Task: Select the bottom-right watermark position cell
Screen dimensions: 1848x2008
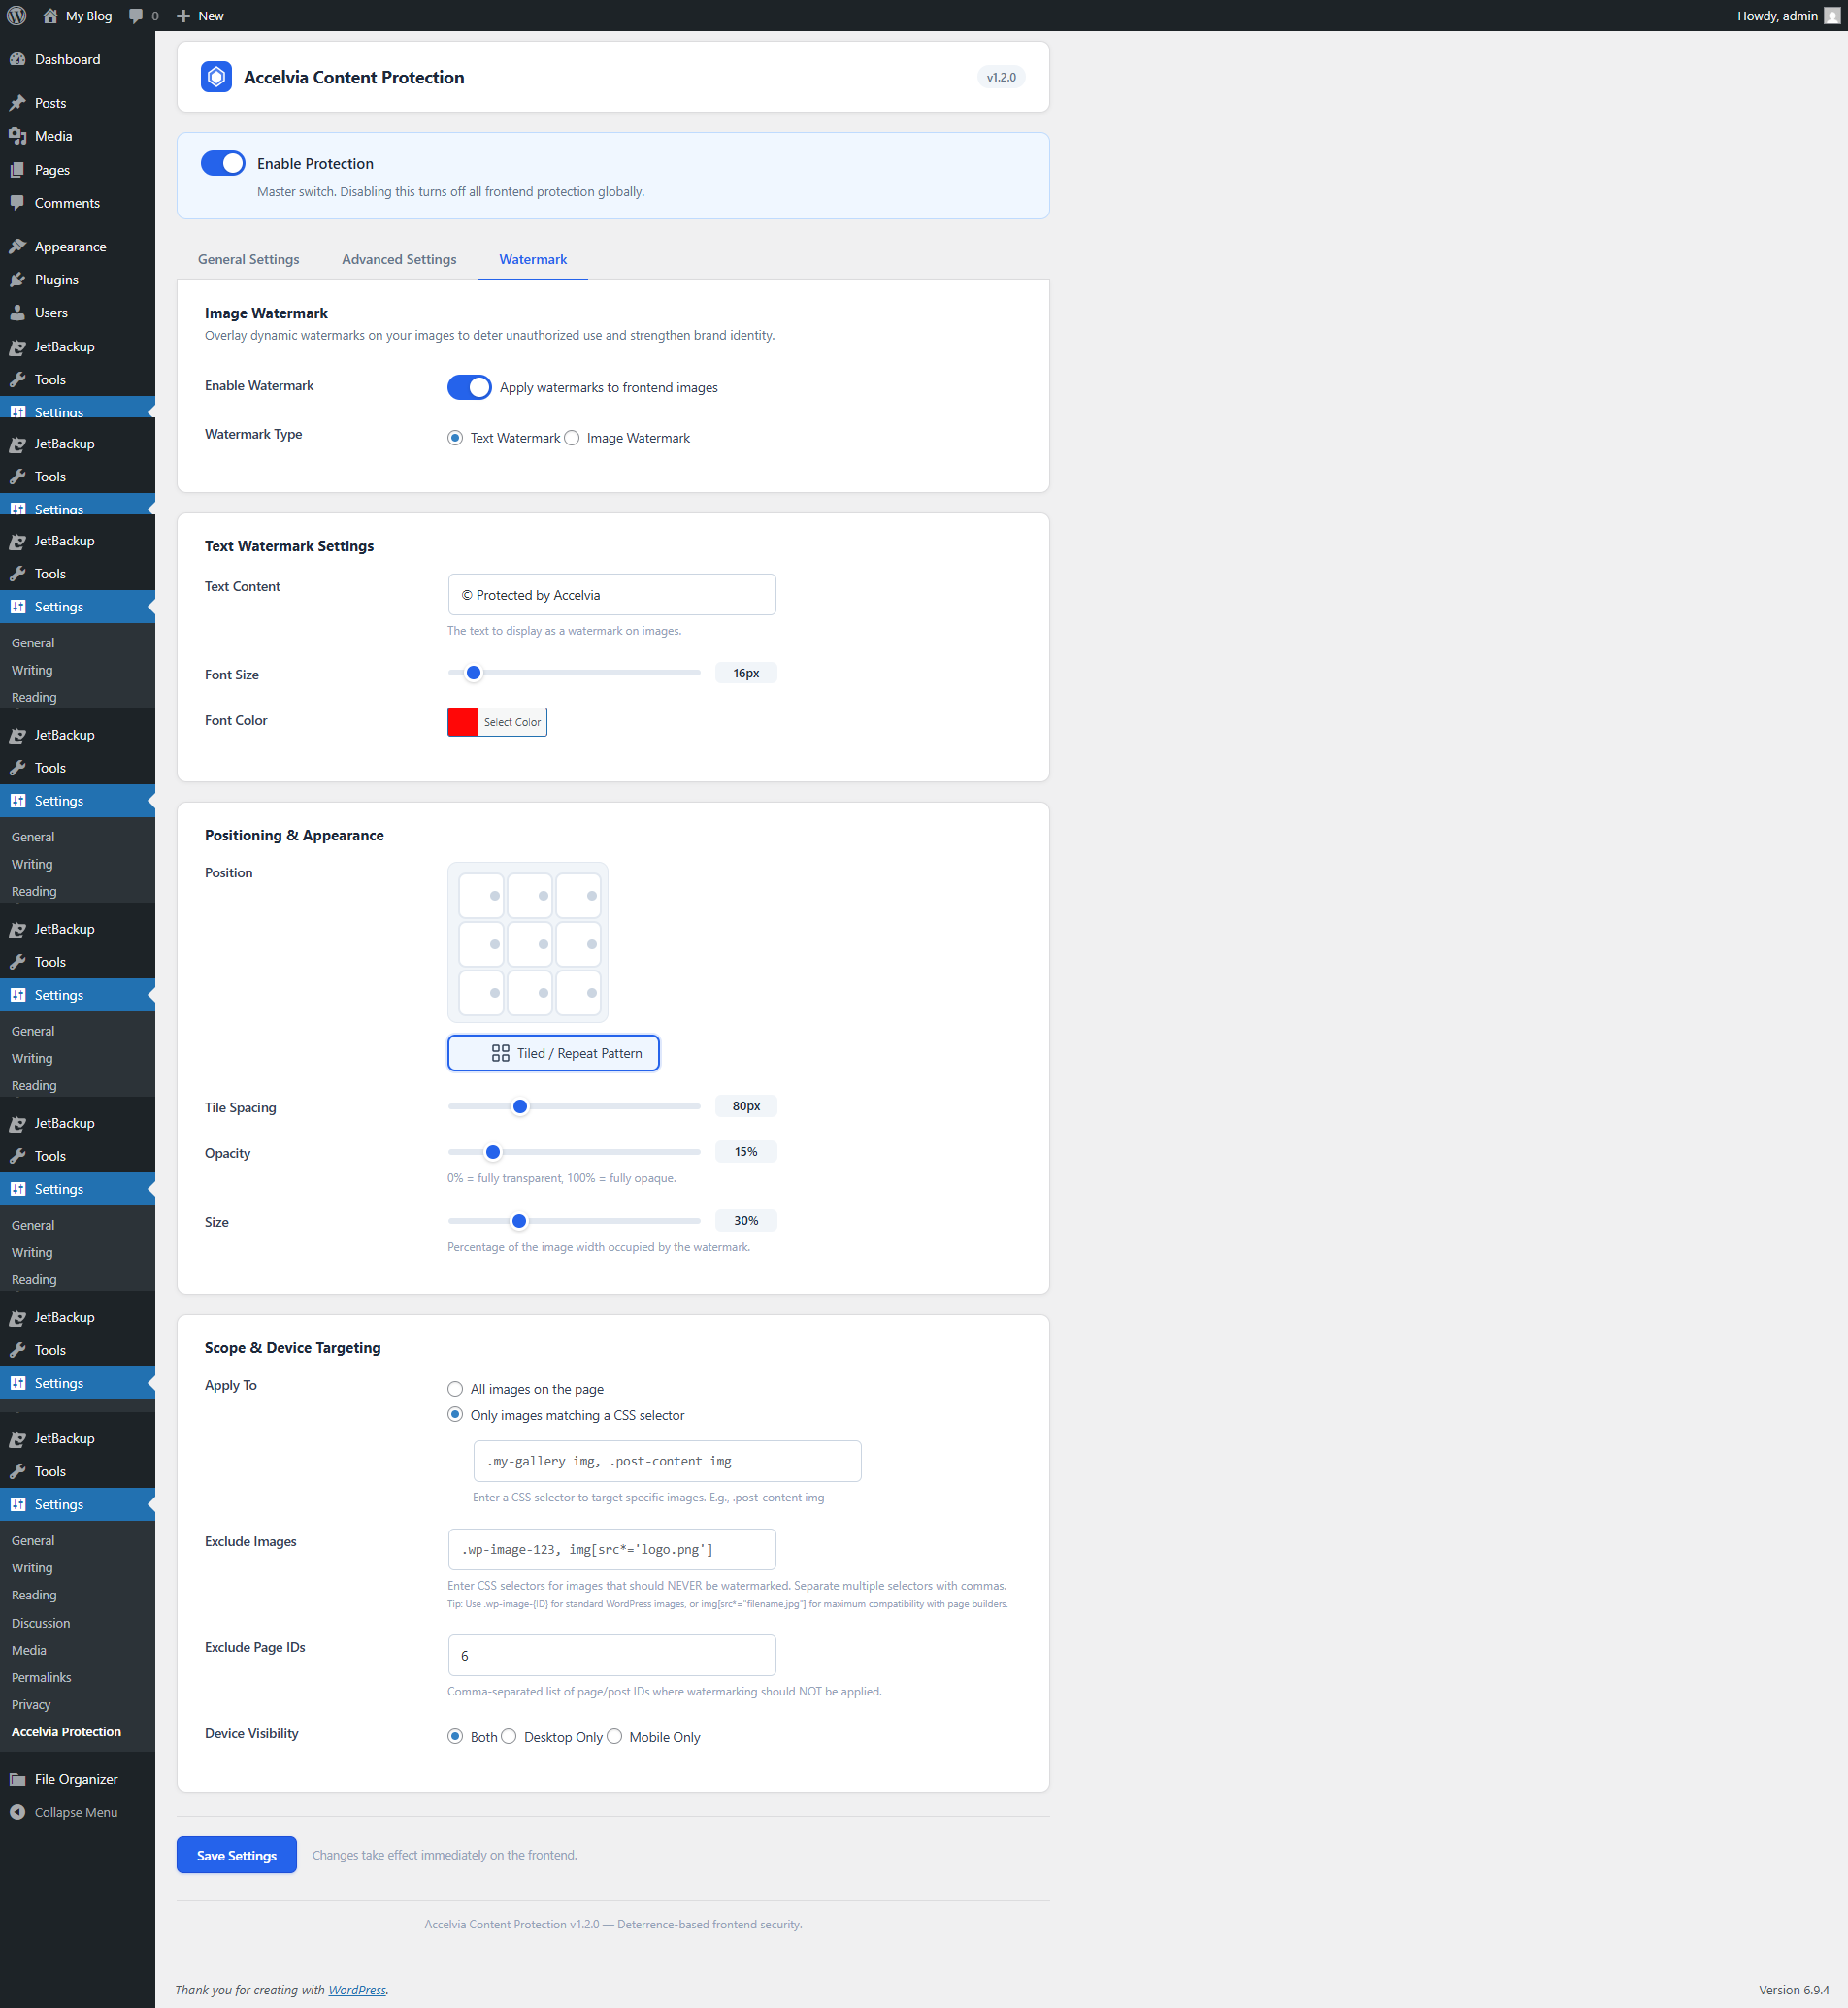Action: [578, 993]
